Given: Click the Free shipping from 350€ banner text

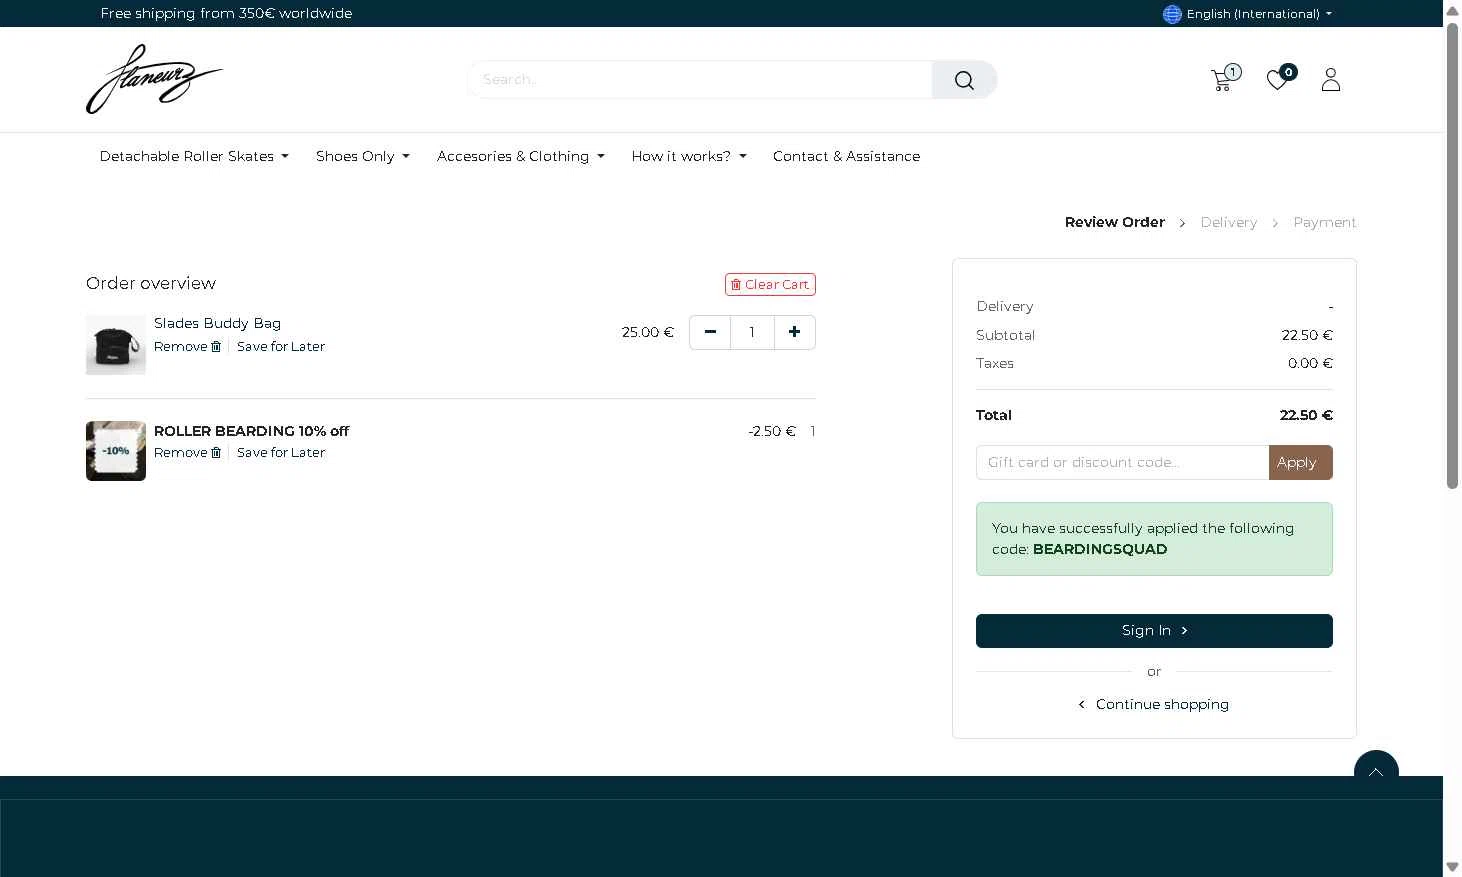Looking at the screenshot, I should pos(226,13).
